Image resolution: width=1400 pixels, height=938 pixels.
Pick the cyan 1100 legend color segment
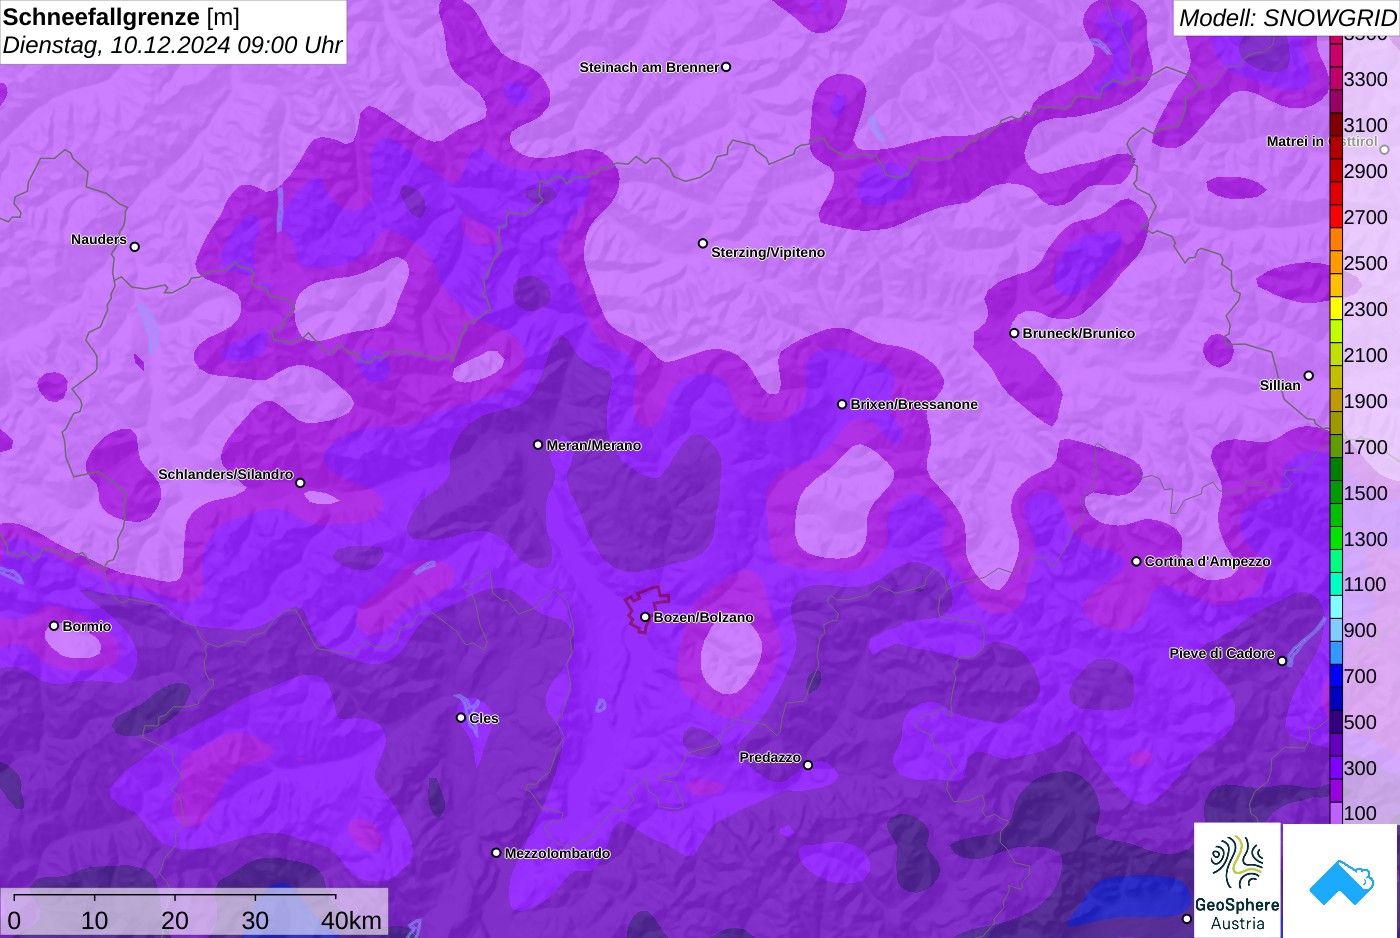tap(1336, 585)
